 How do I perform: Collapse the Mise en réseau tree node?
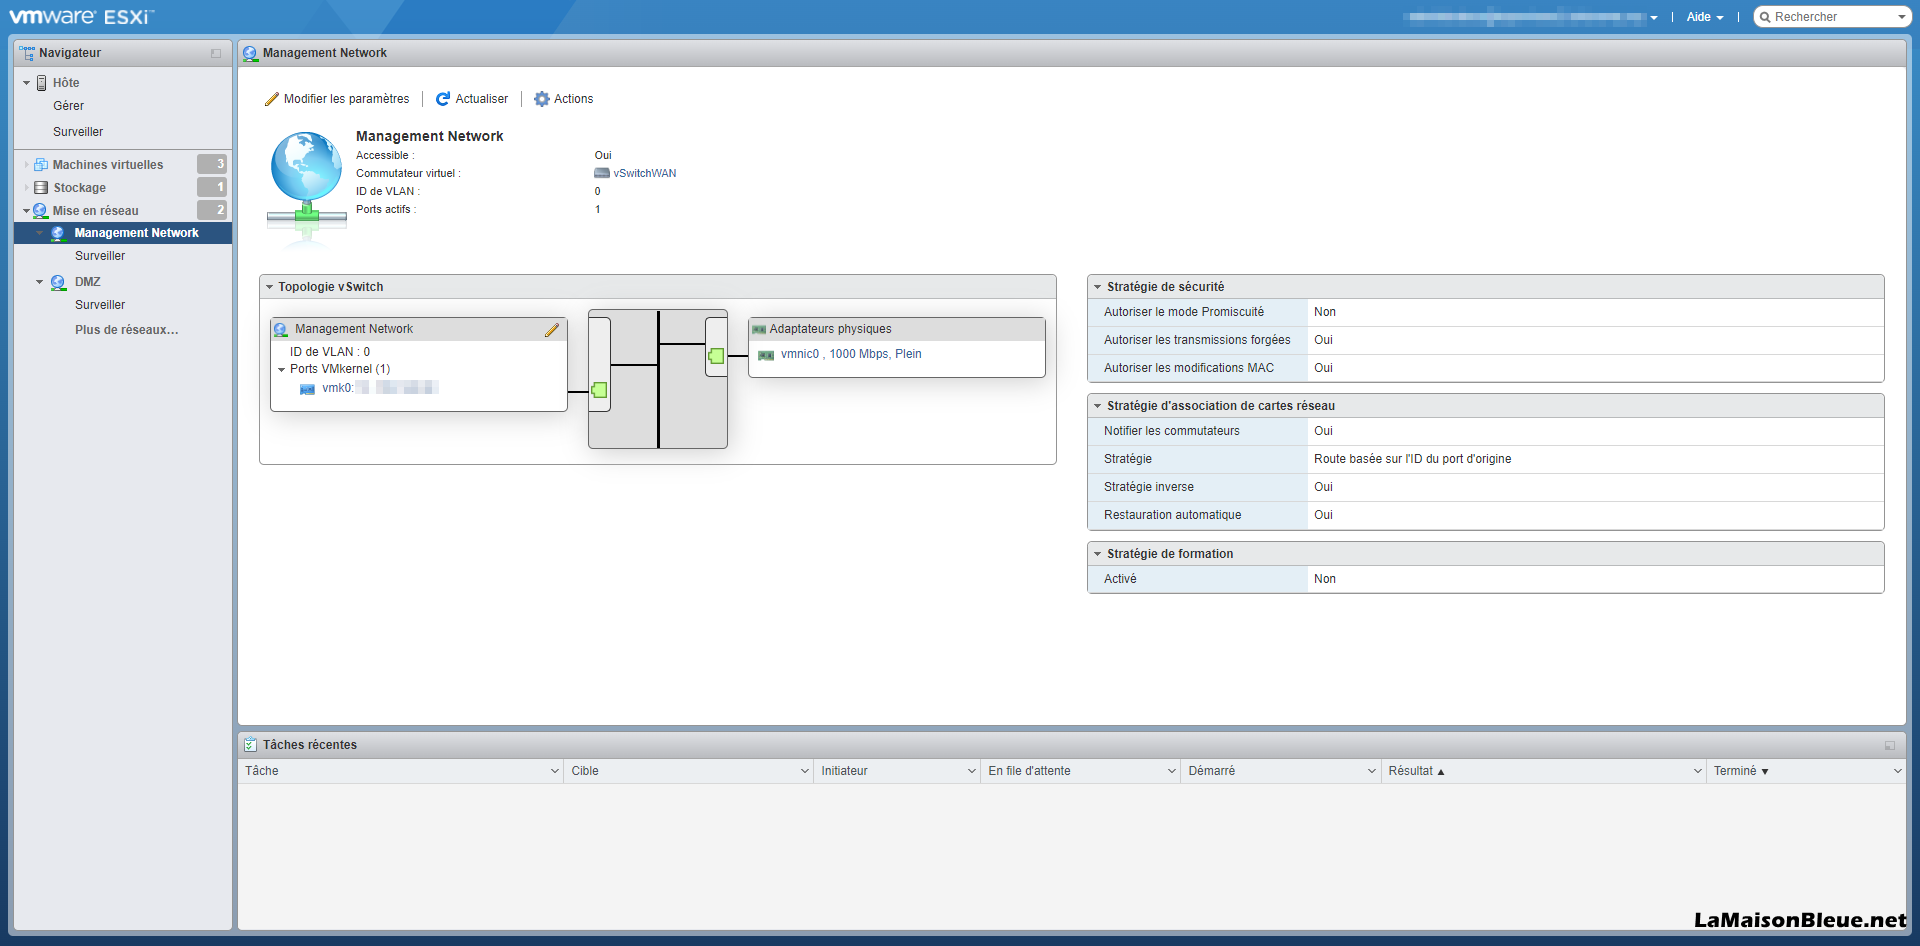coord(26,211)
